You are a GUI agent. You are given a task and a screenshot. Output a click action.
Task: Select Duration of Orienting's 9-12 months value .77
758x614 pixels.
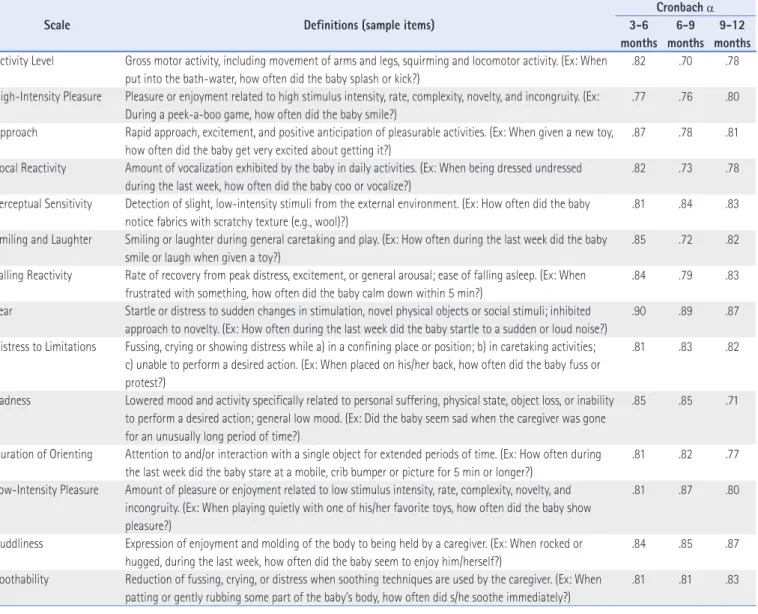[732, 454]
